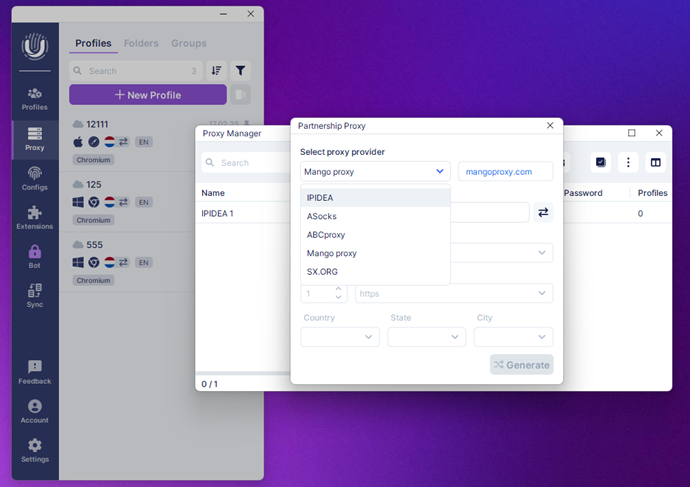Viewport: 690px width, 487px height.
Task: Click the proxy swap arrows on profile 125
Action: point(123,202)
